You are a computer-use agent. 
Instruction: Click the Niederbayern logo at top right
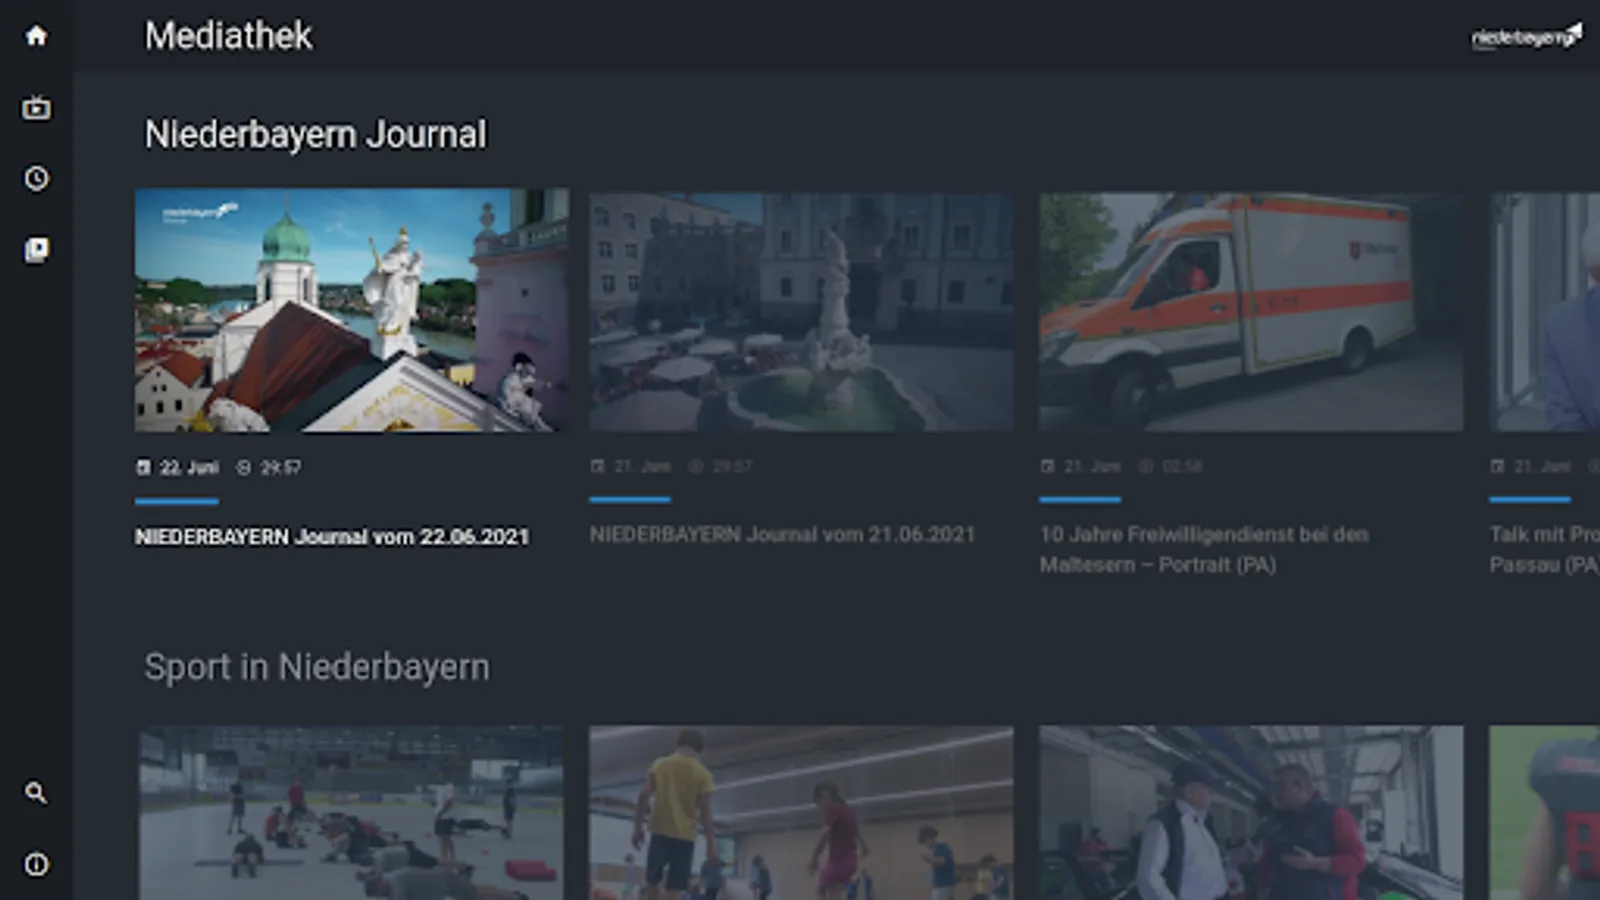click(x=1526, y=37)
